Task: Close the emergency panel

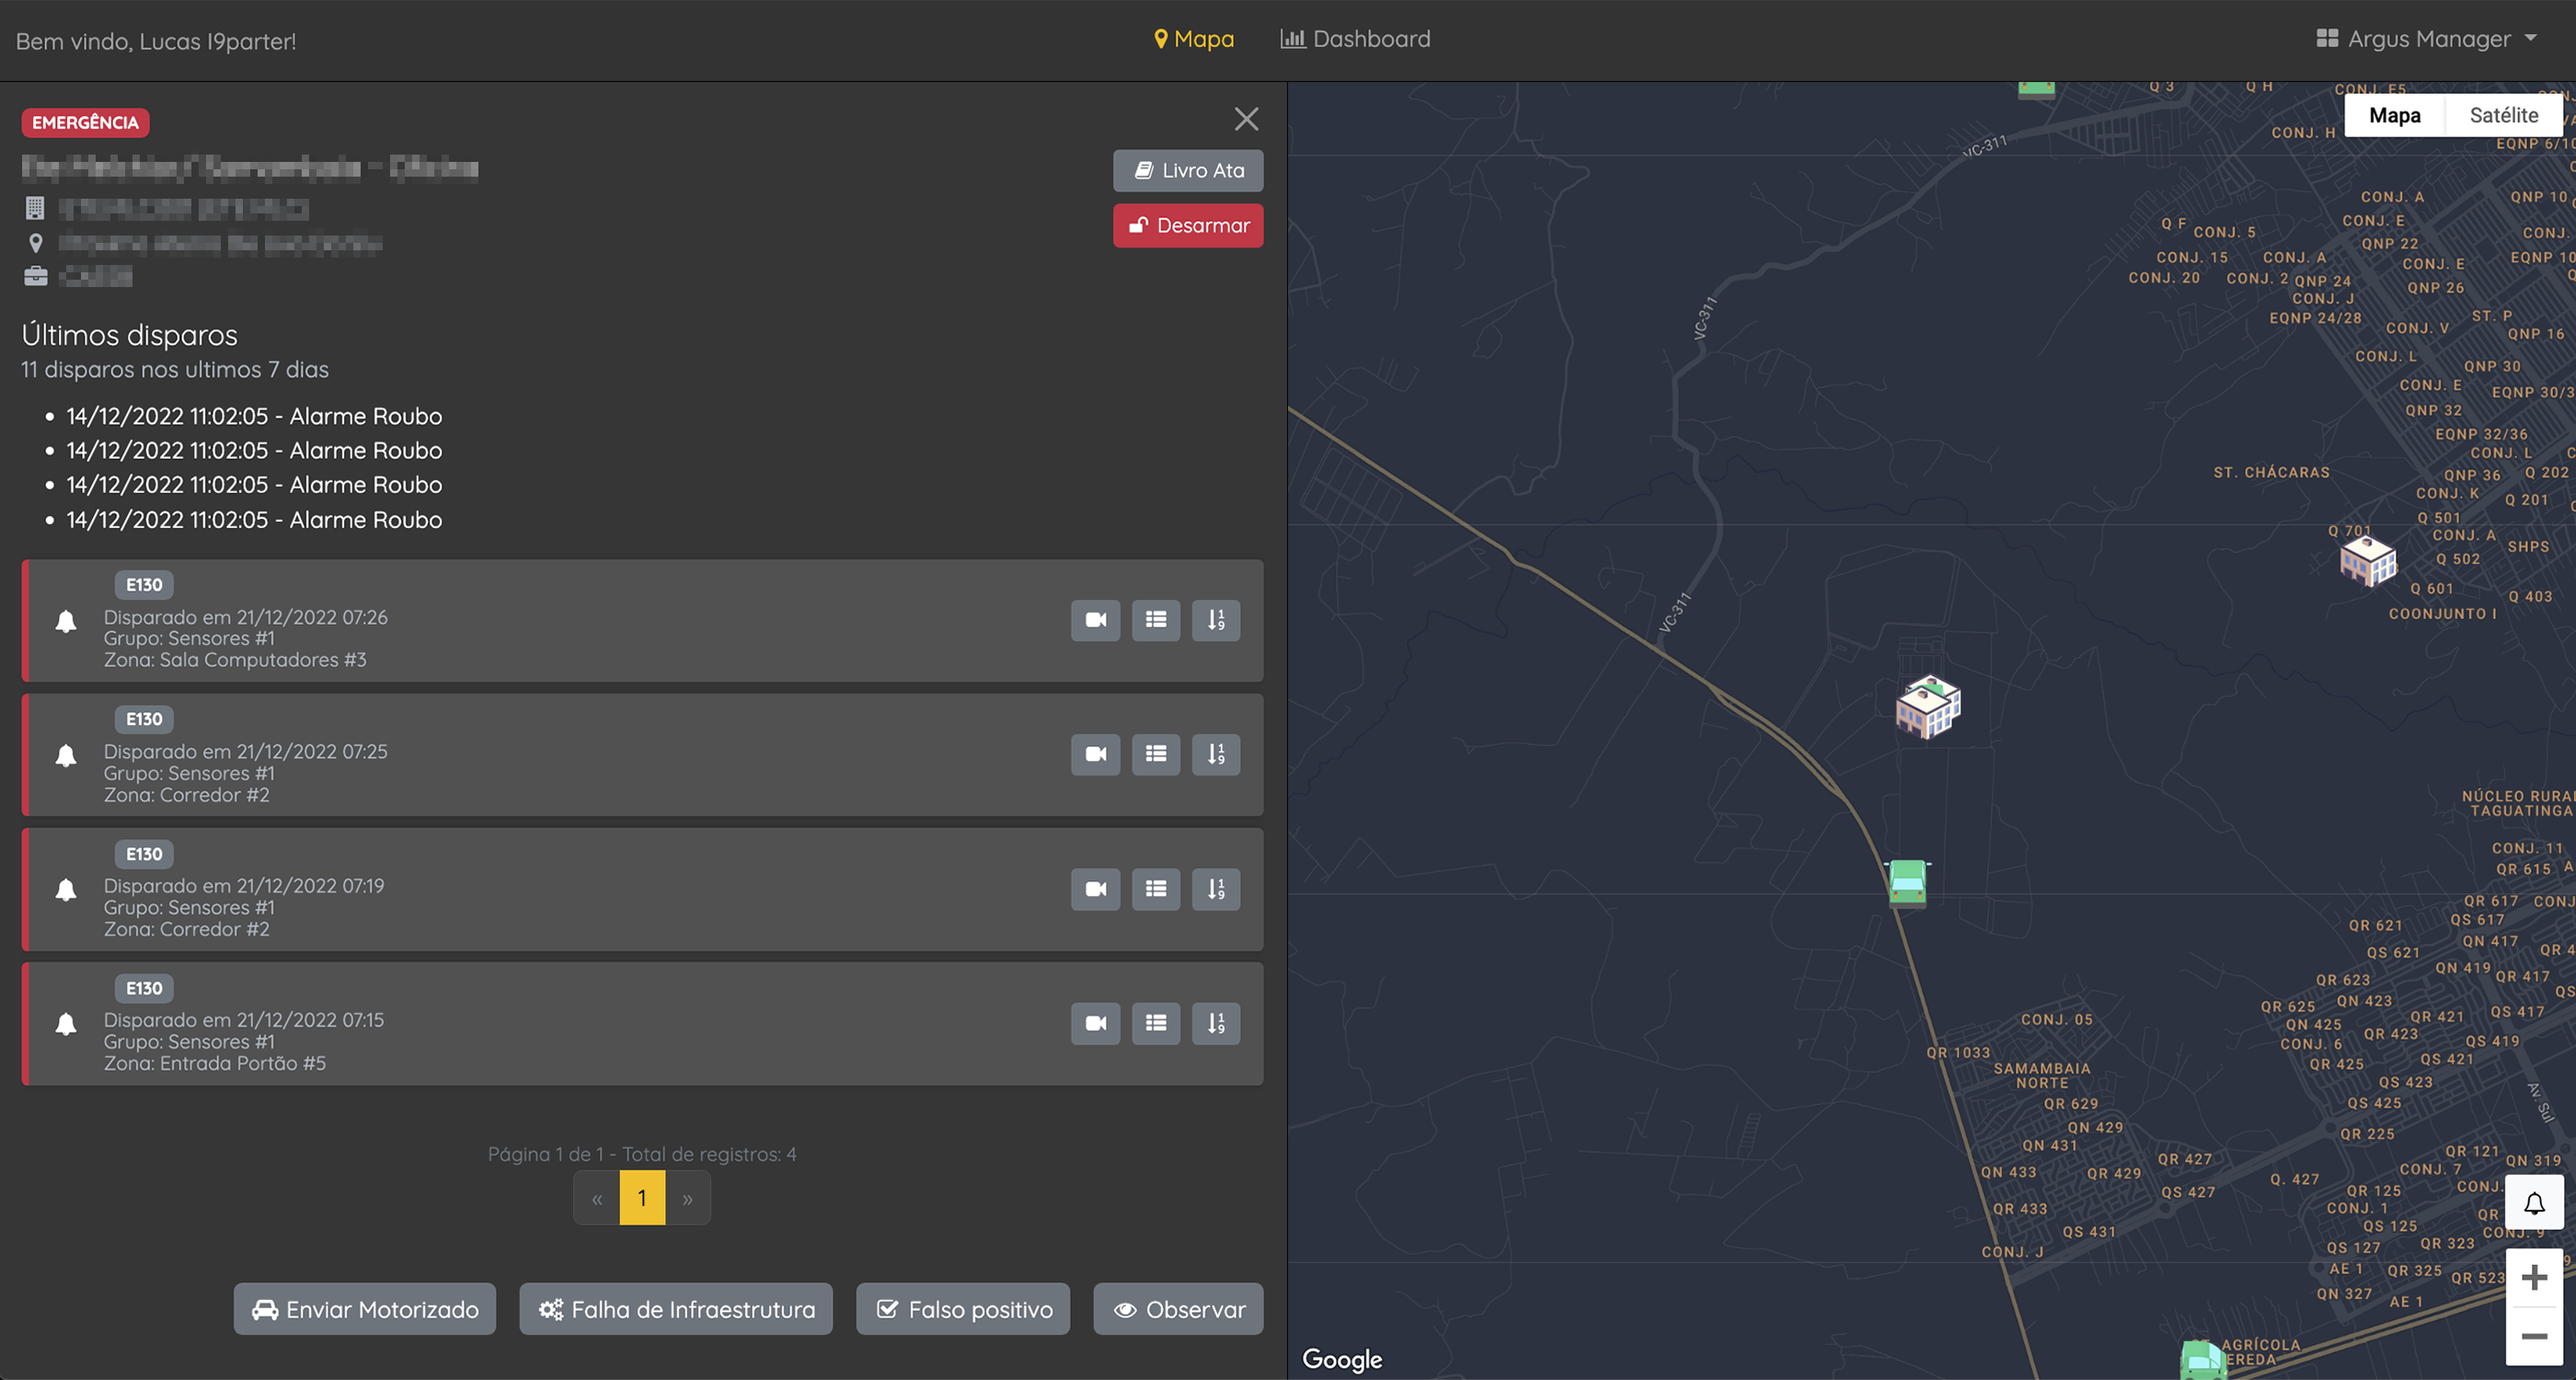Action: click(x=1246, y=119)
